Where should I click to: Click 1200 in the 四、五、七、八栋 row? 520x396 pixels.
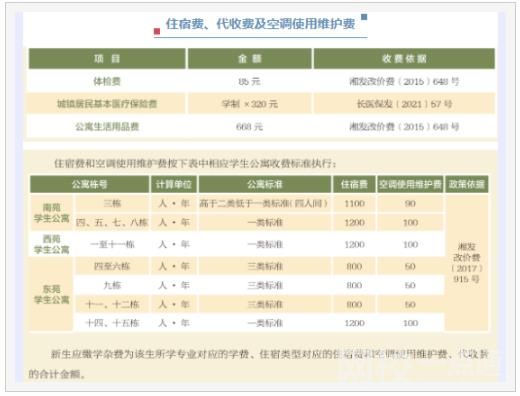354,222
